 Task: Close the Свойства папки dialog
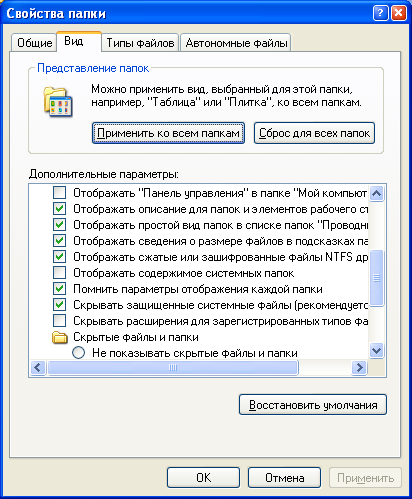click(399, 13)
